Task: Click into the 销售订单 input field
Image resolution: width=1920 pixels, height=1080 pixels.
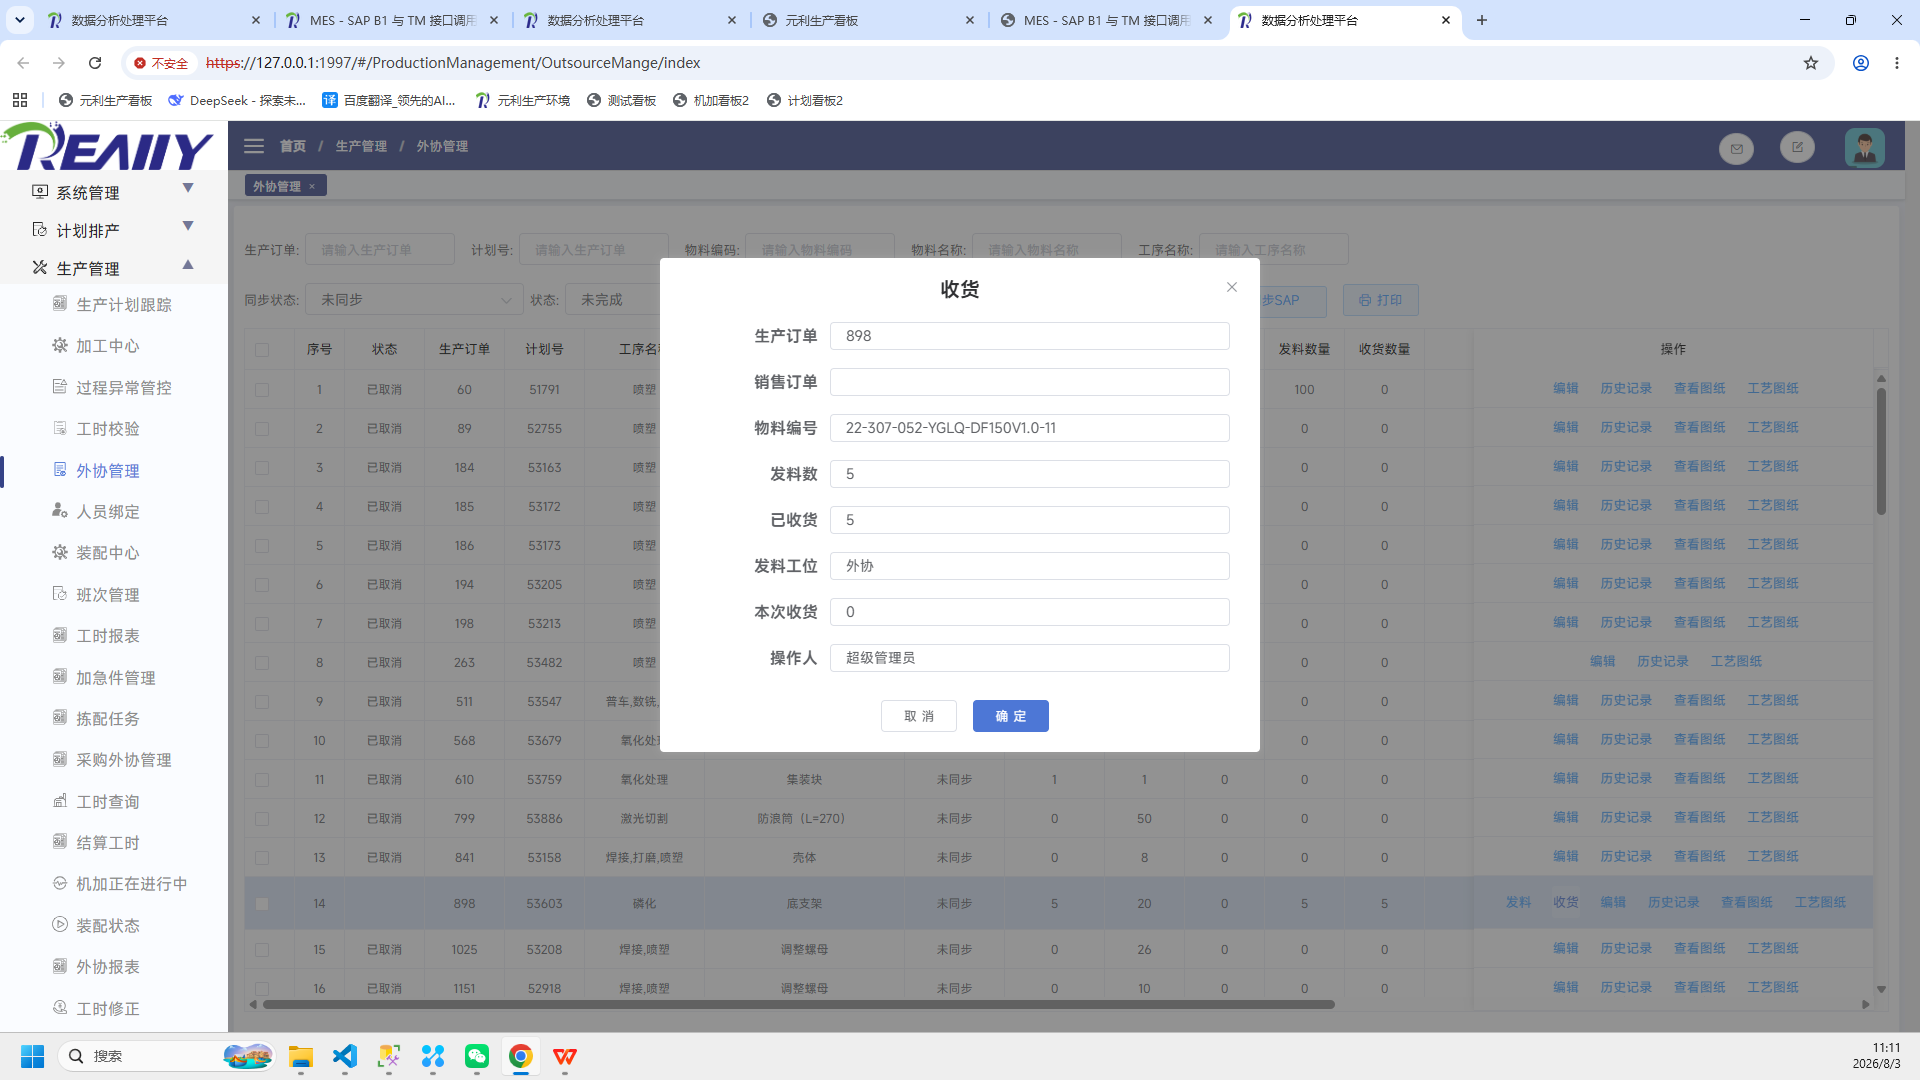Action: (x=1029, y=382)
